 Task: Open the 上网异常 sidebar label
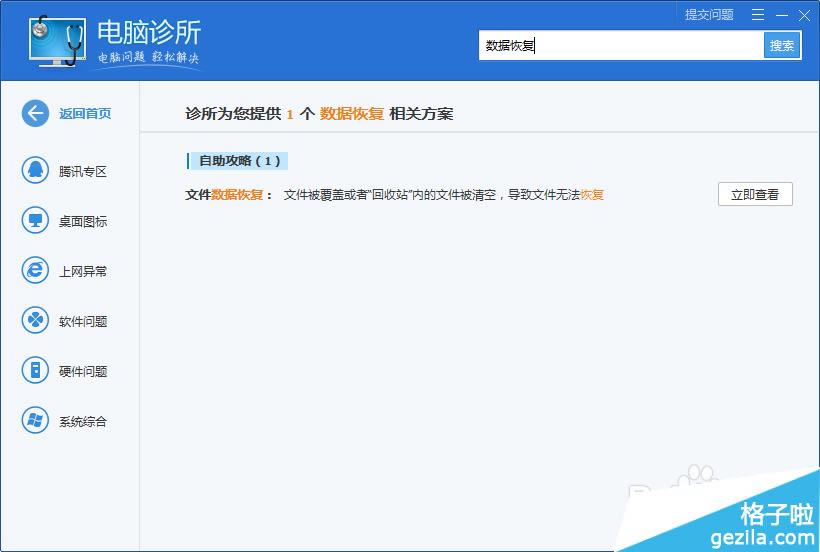(x=83, y=271)
